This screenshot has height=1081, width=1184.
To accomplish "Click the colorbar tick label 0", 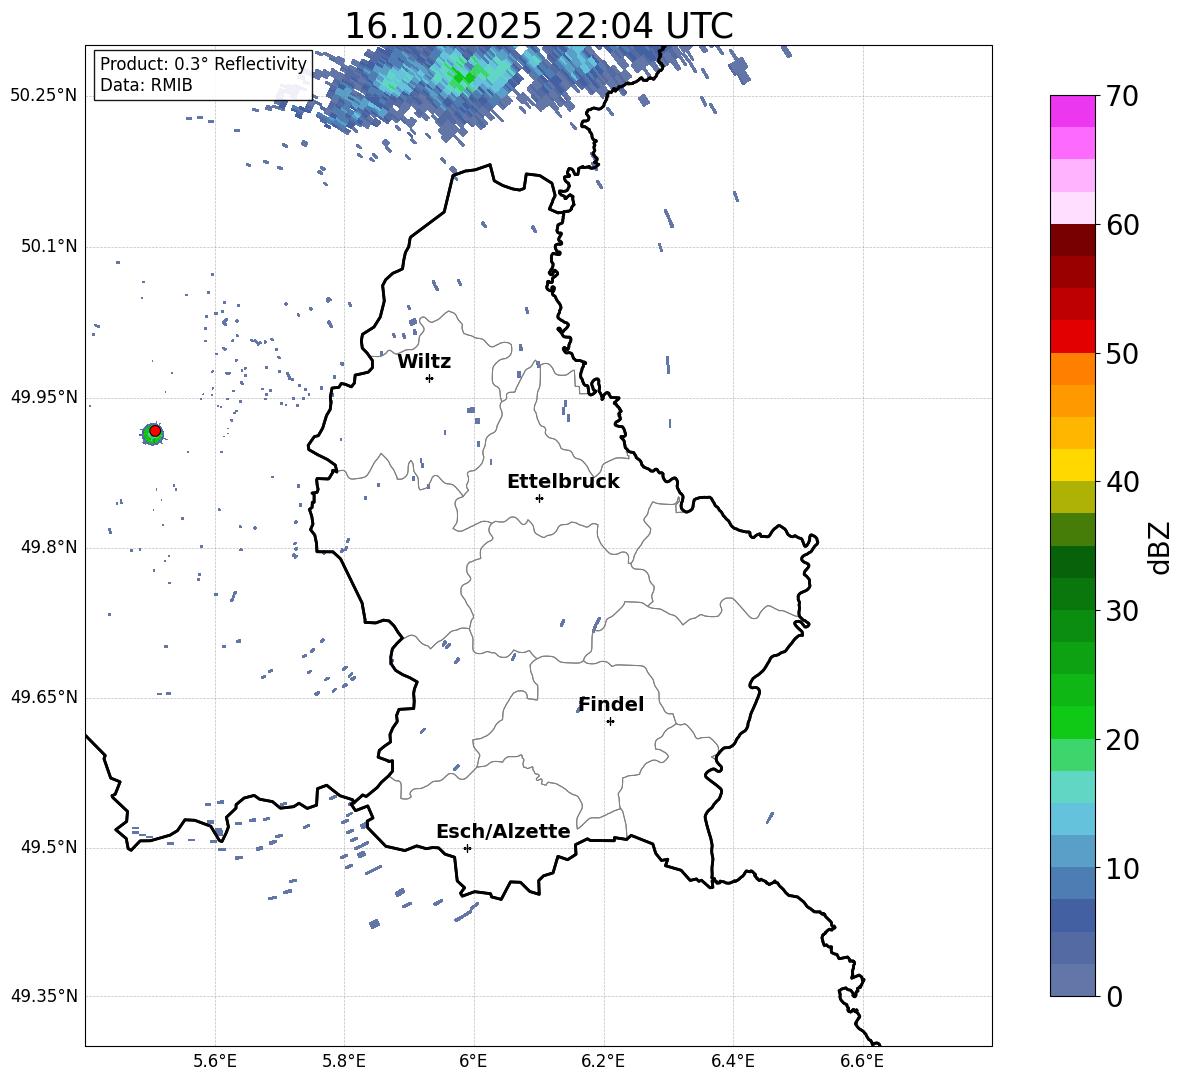I will pyautogui.click(x=1114, y=996).
